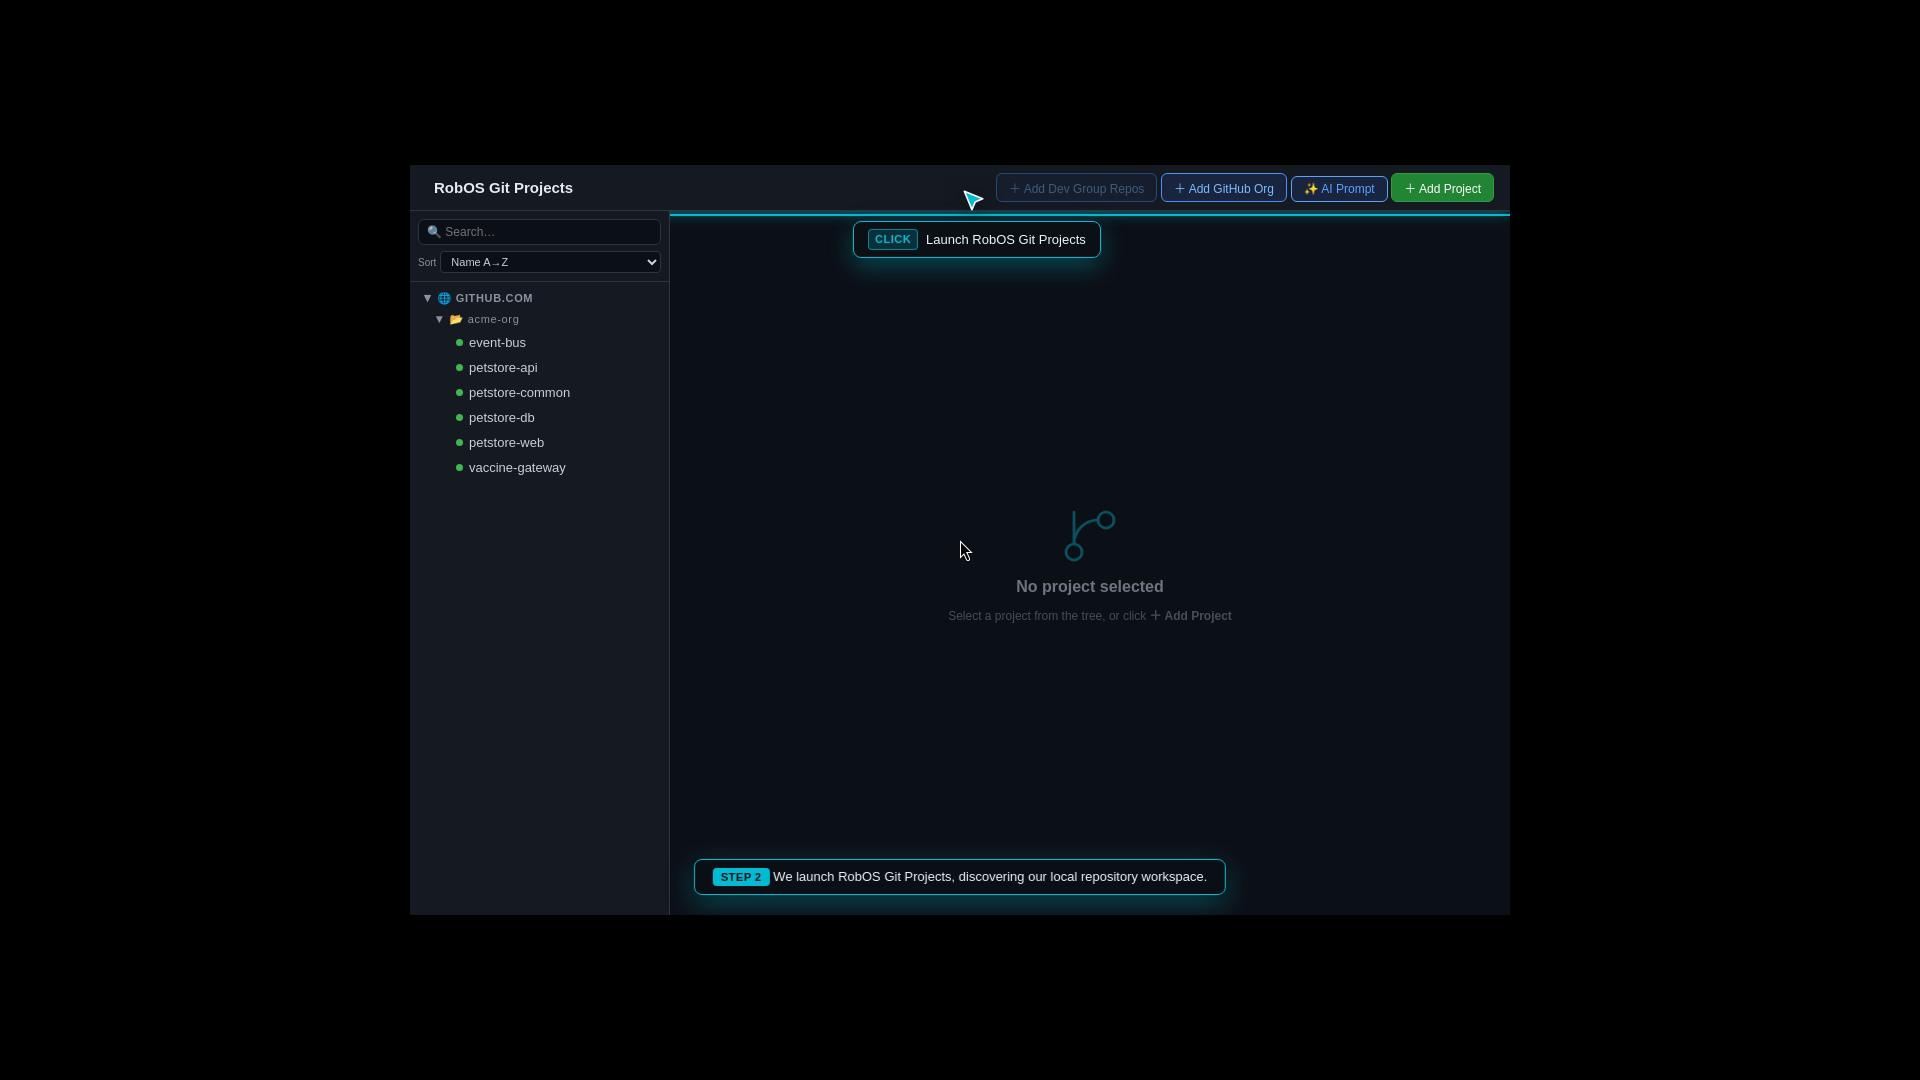The image size is (1920, 1080).
Task: Click the magnifier icon in the search box
Action: [x=434, y=232]
